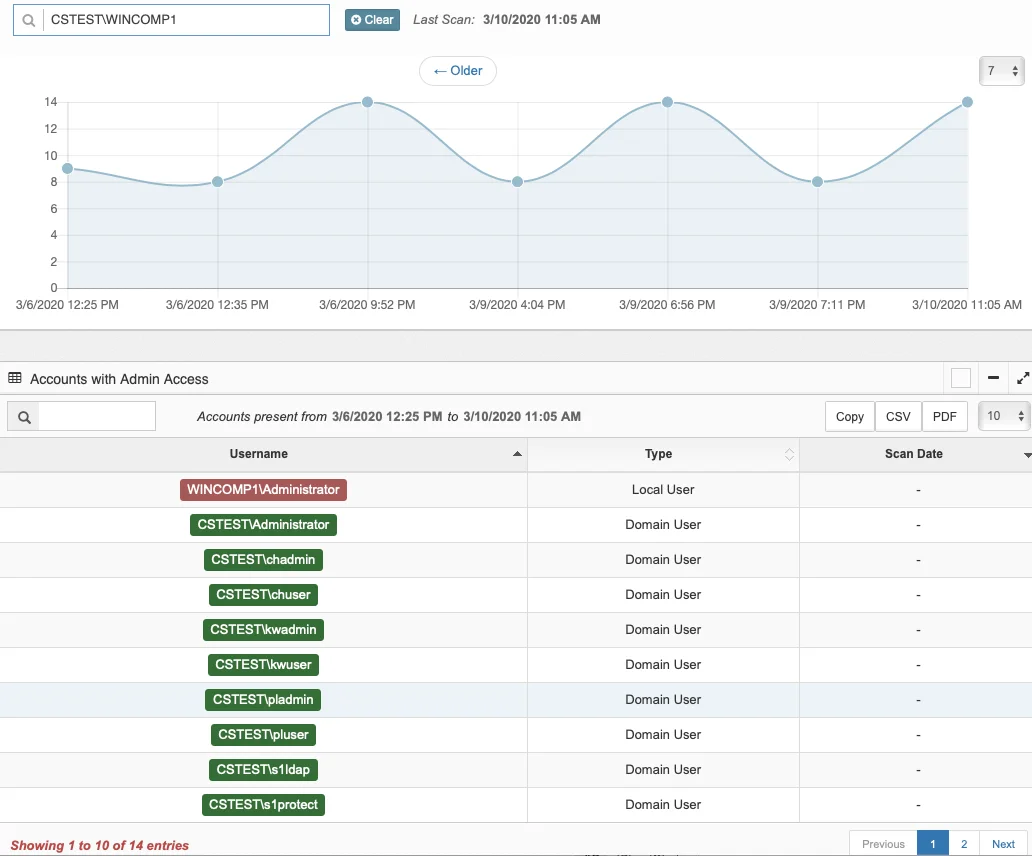Image resolution: width=1032 pixels, height=856 pixels.
Task: Click the search magnifier icon beside CSTEST\WINCOMP1
Action: click(28, 20)
